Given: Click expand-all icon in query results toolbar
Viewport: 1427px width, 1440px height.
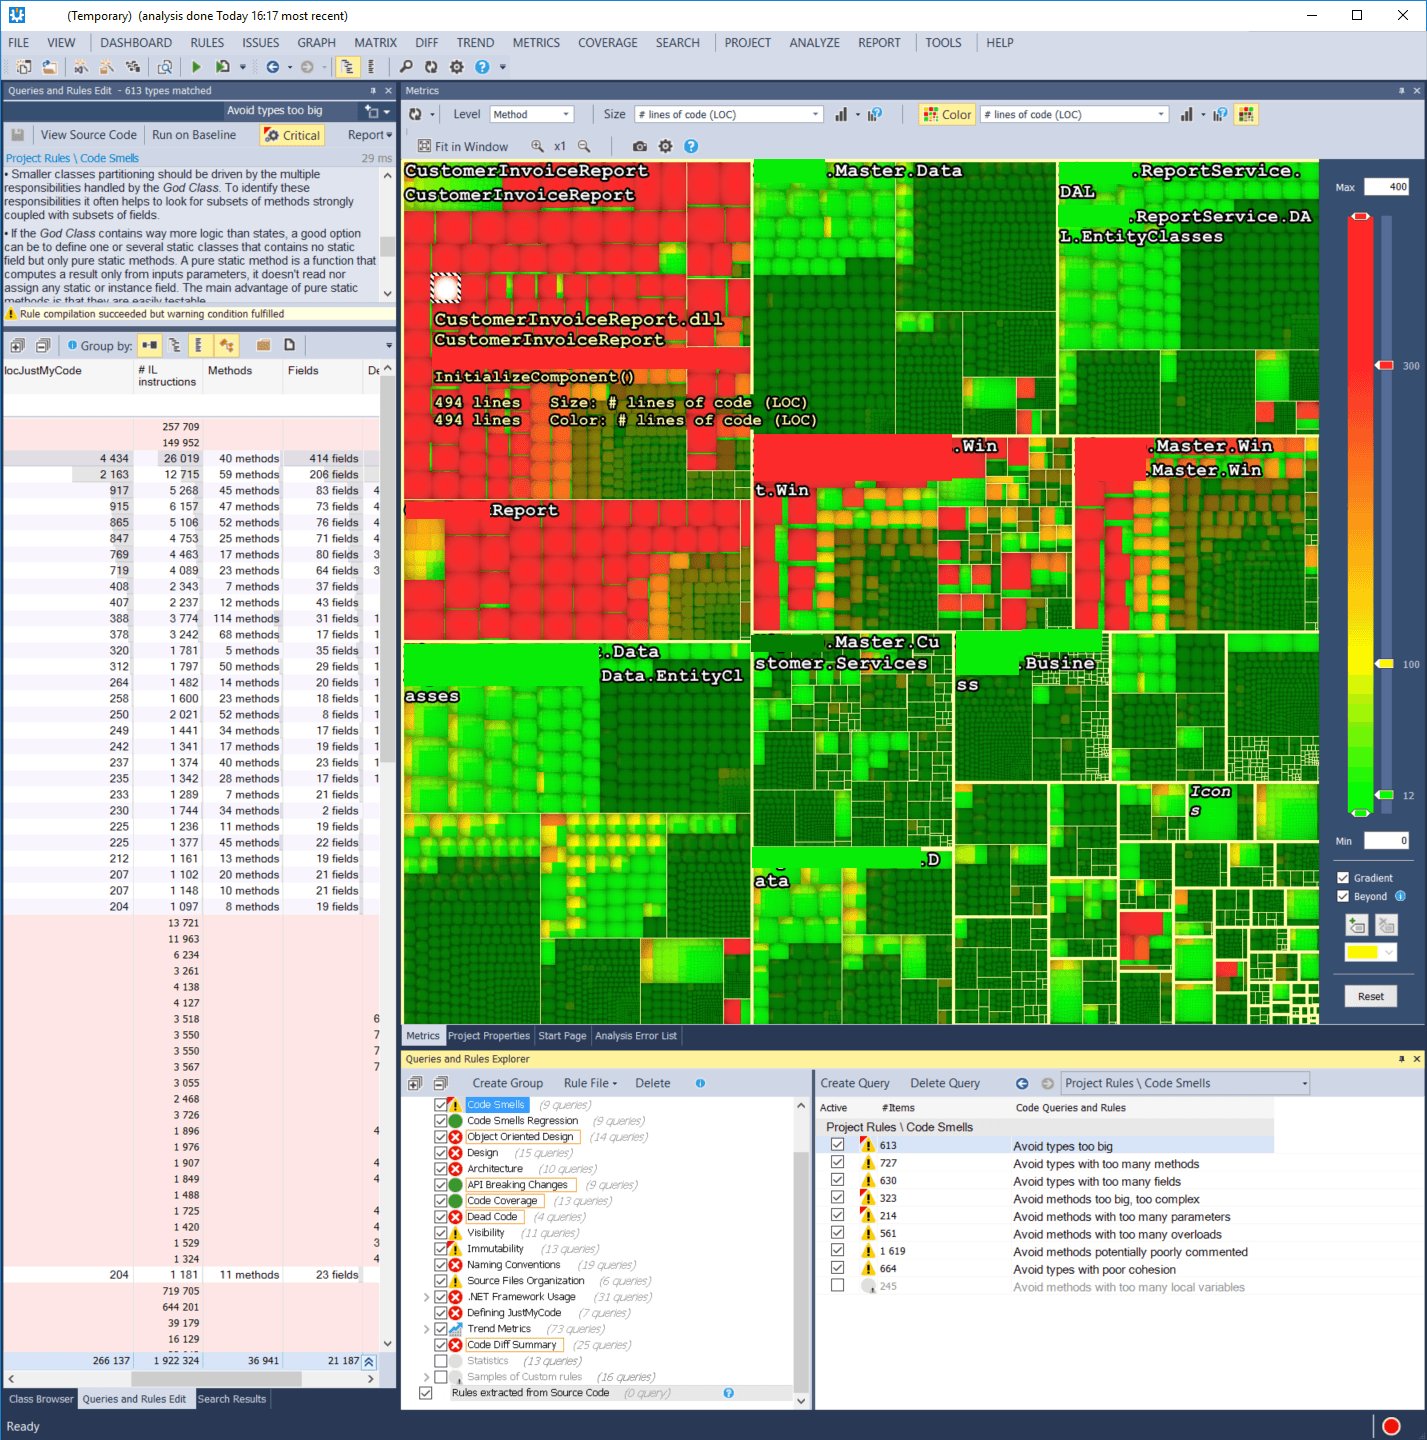Looking at the screenshot, I should tap(17, 346).
